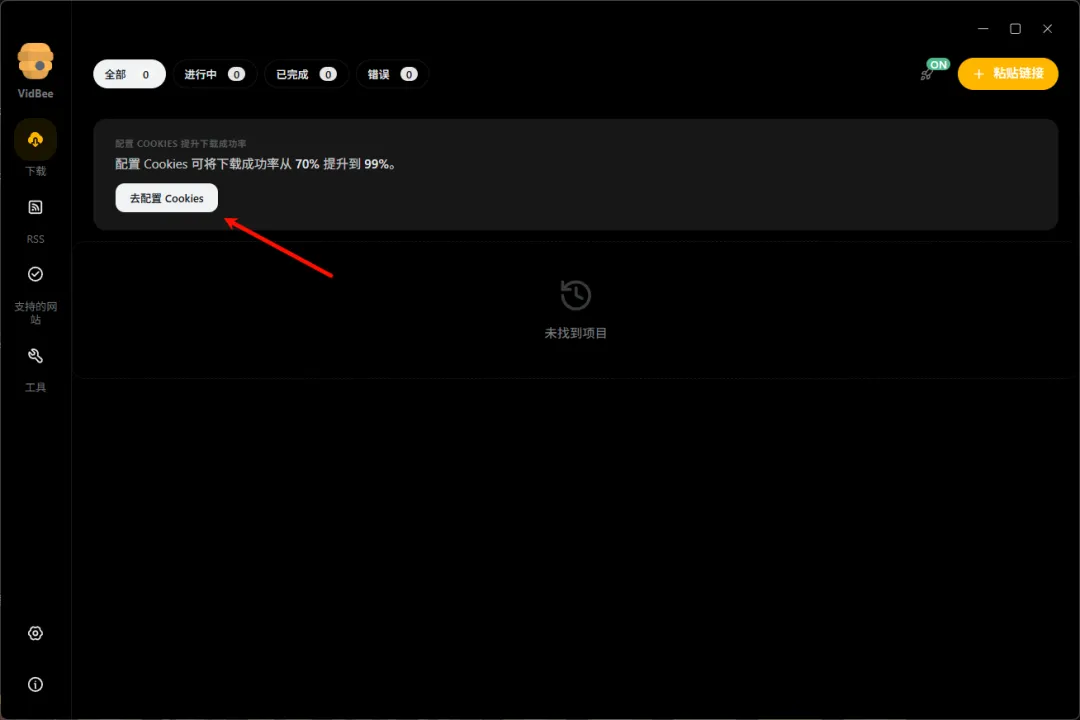1080x720 pixels.
Task: Select the 全部 filter tab
Action: click(129, 74)
